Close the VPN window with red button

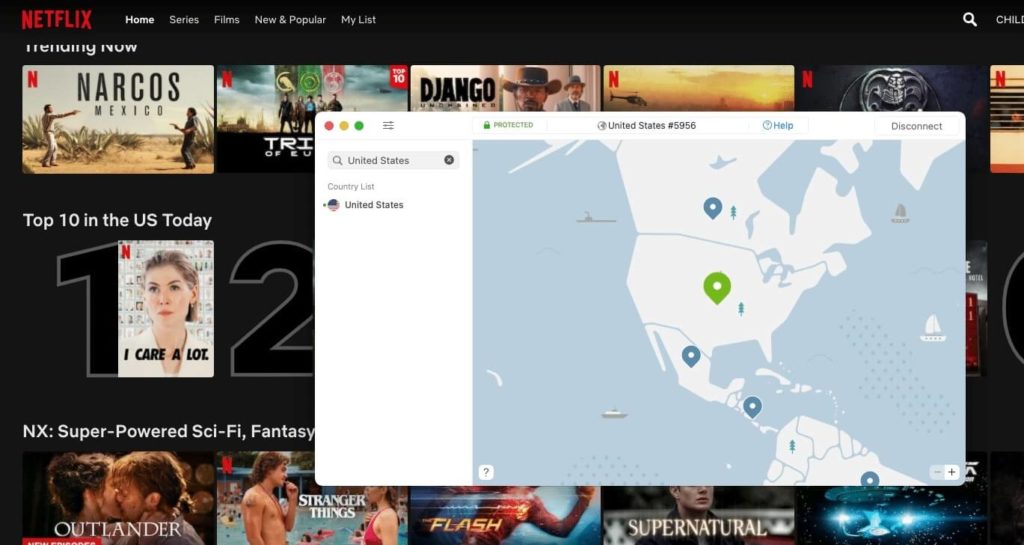pos(329,125)
